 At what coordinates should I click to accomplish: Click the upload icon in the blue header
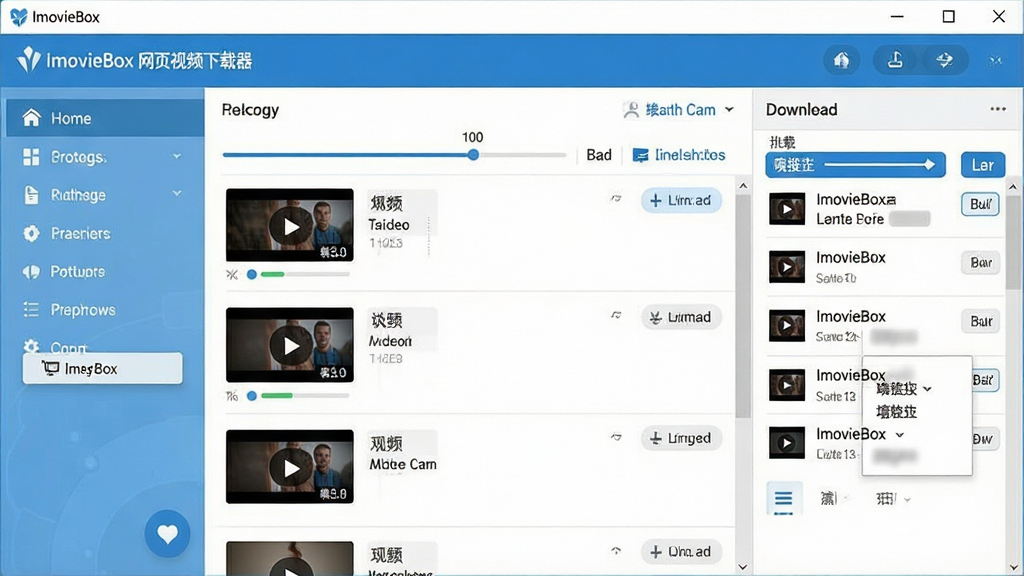895,60
